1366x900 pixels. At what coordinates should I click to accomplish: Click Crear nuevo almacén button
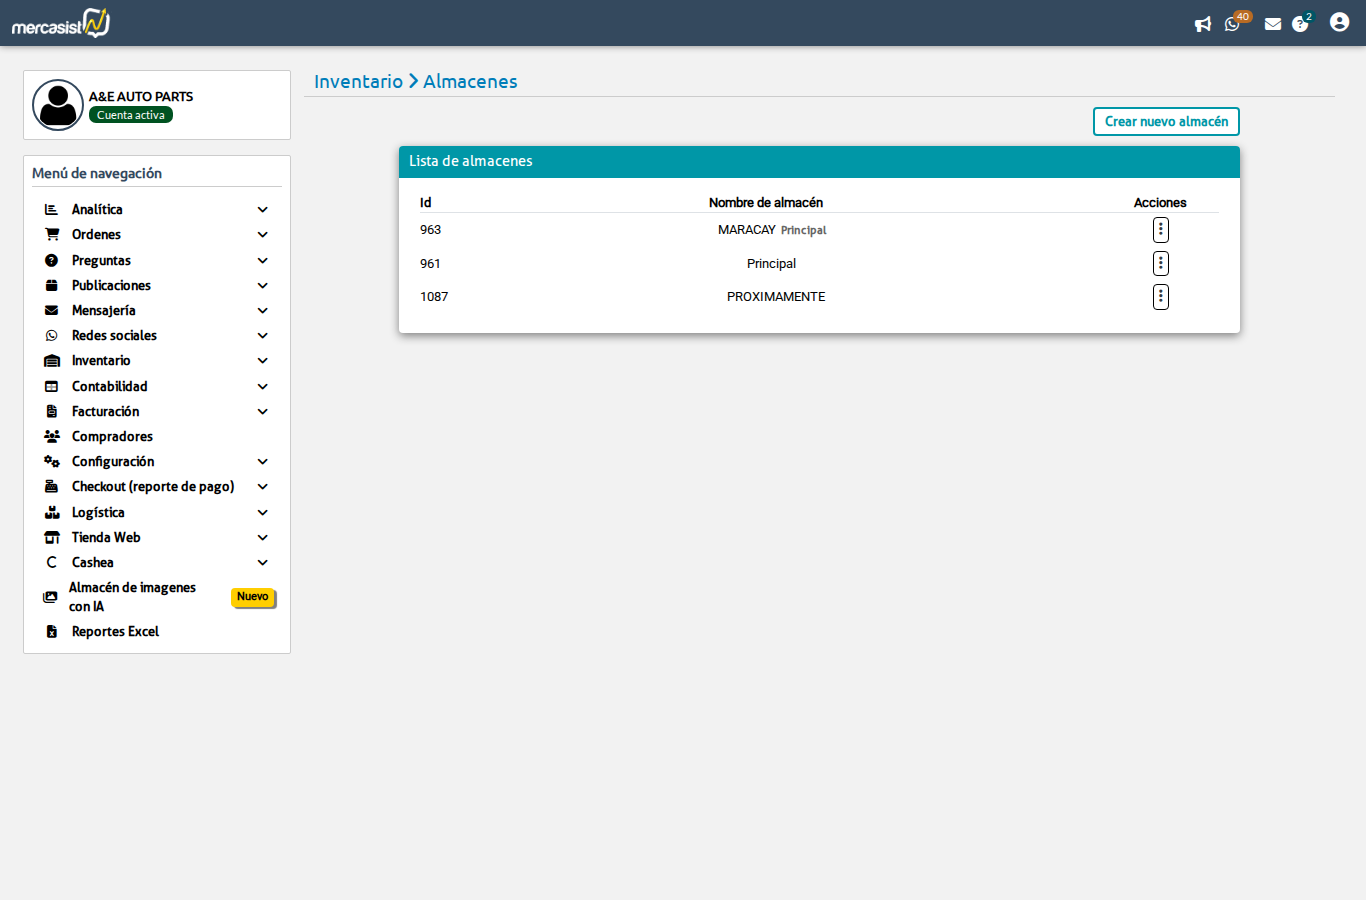[1166, 121]
